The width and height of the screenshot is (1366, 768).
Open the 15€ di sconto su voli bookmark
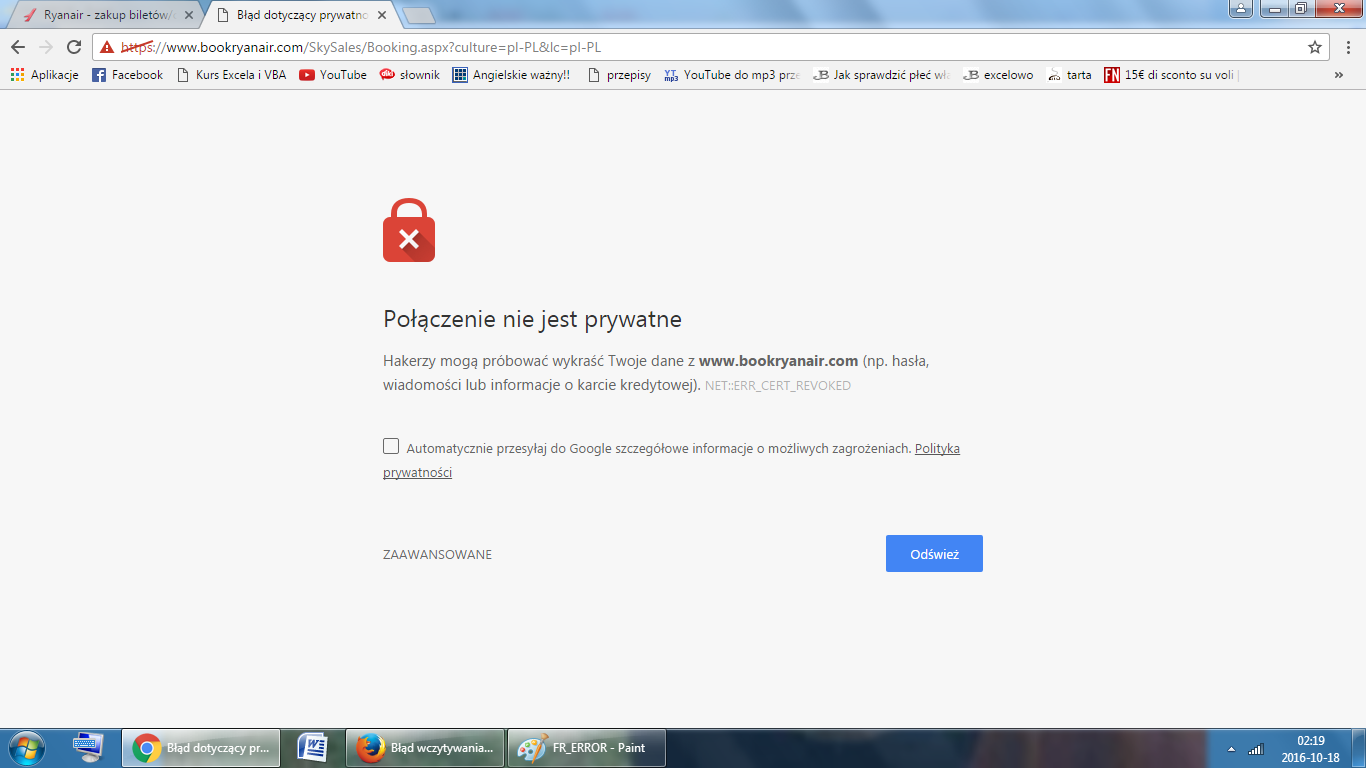pyautogui.click(x=1172, y=75)
